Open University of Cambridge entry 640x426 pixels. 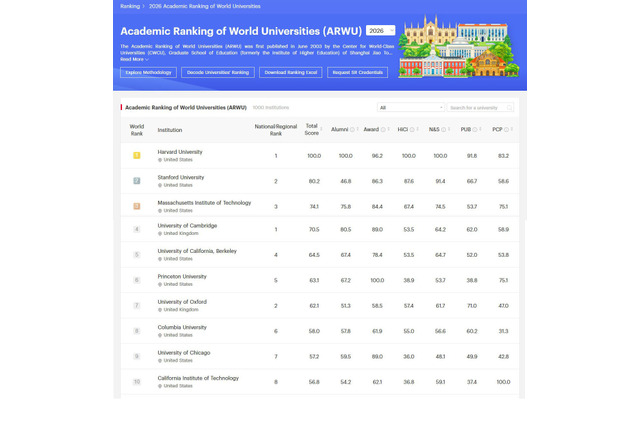pos(187,226)
